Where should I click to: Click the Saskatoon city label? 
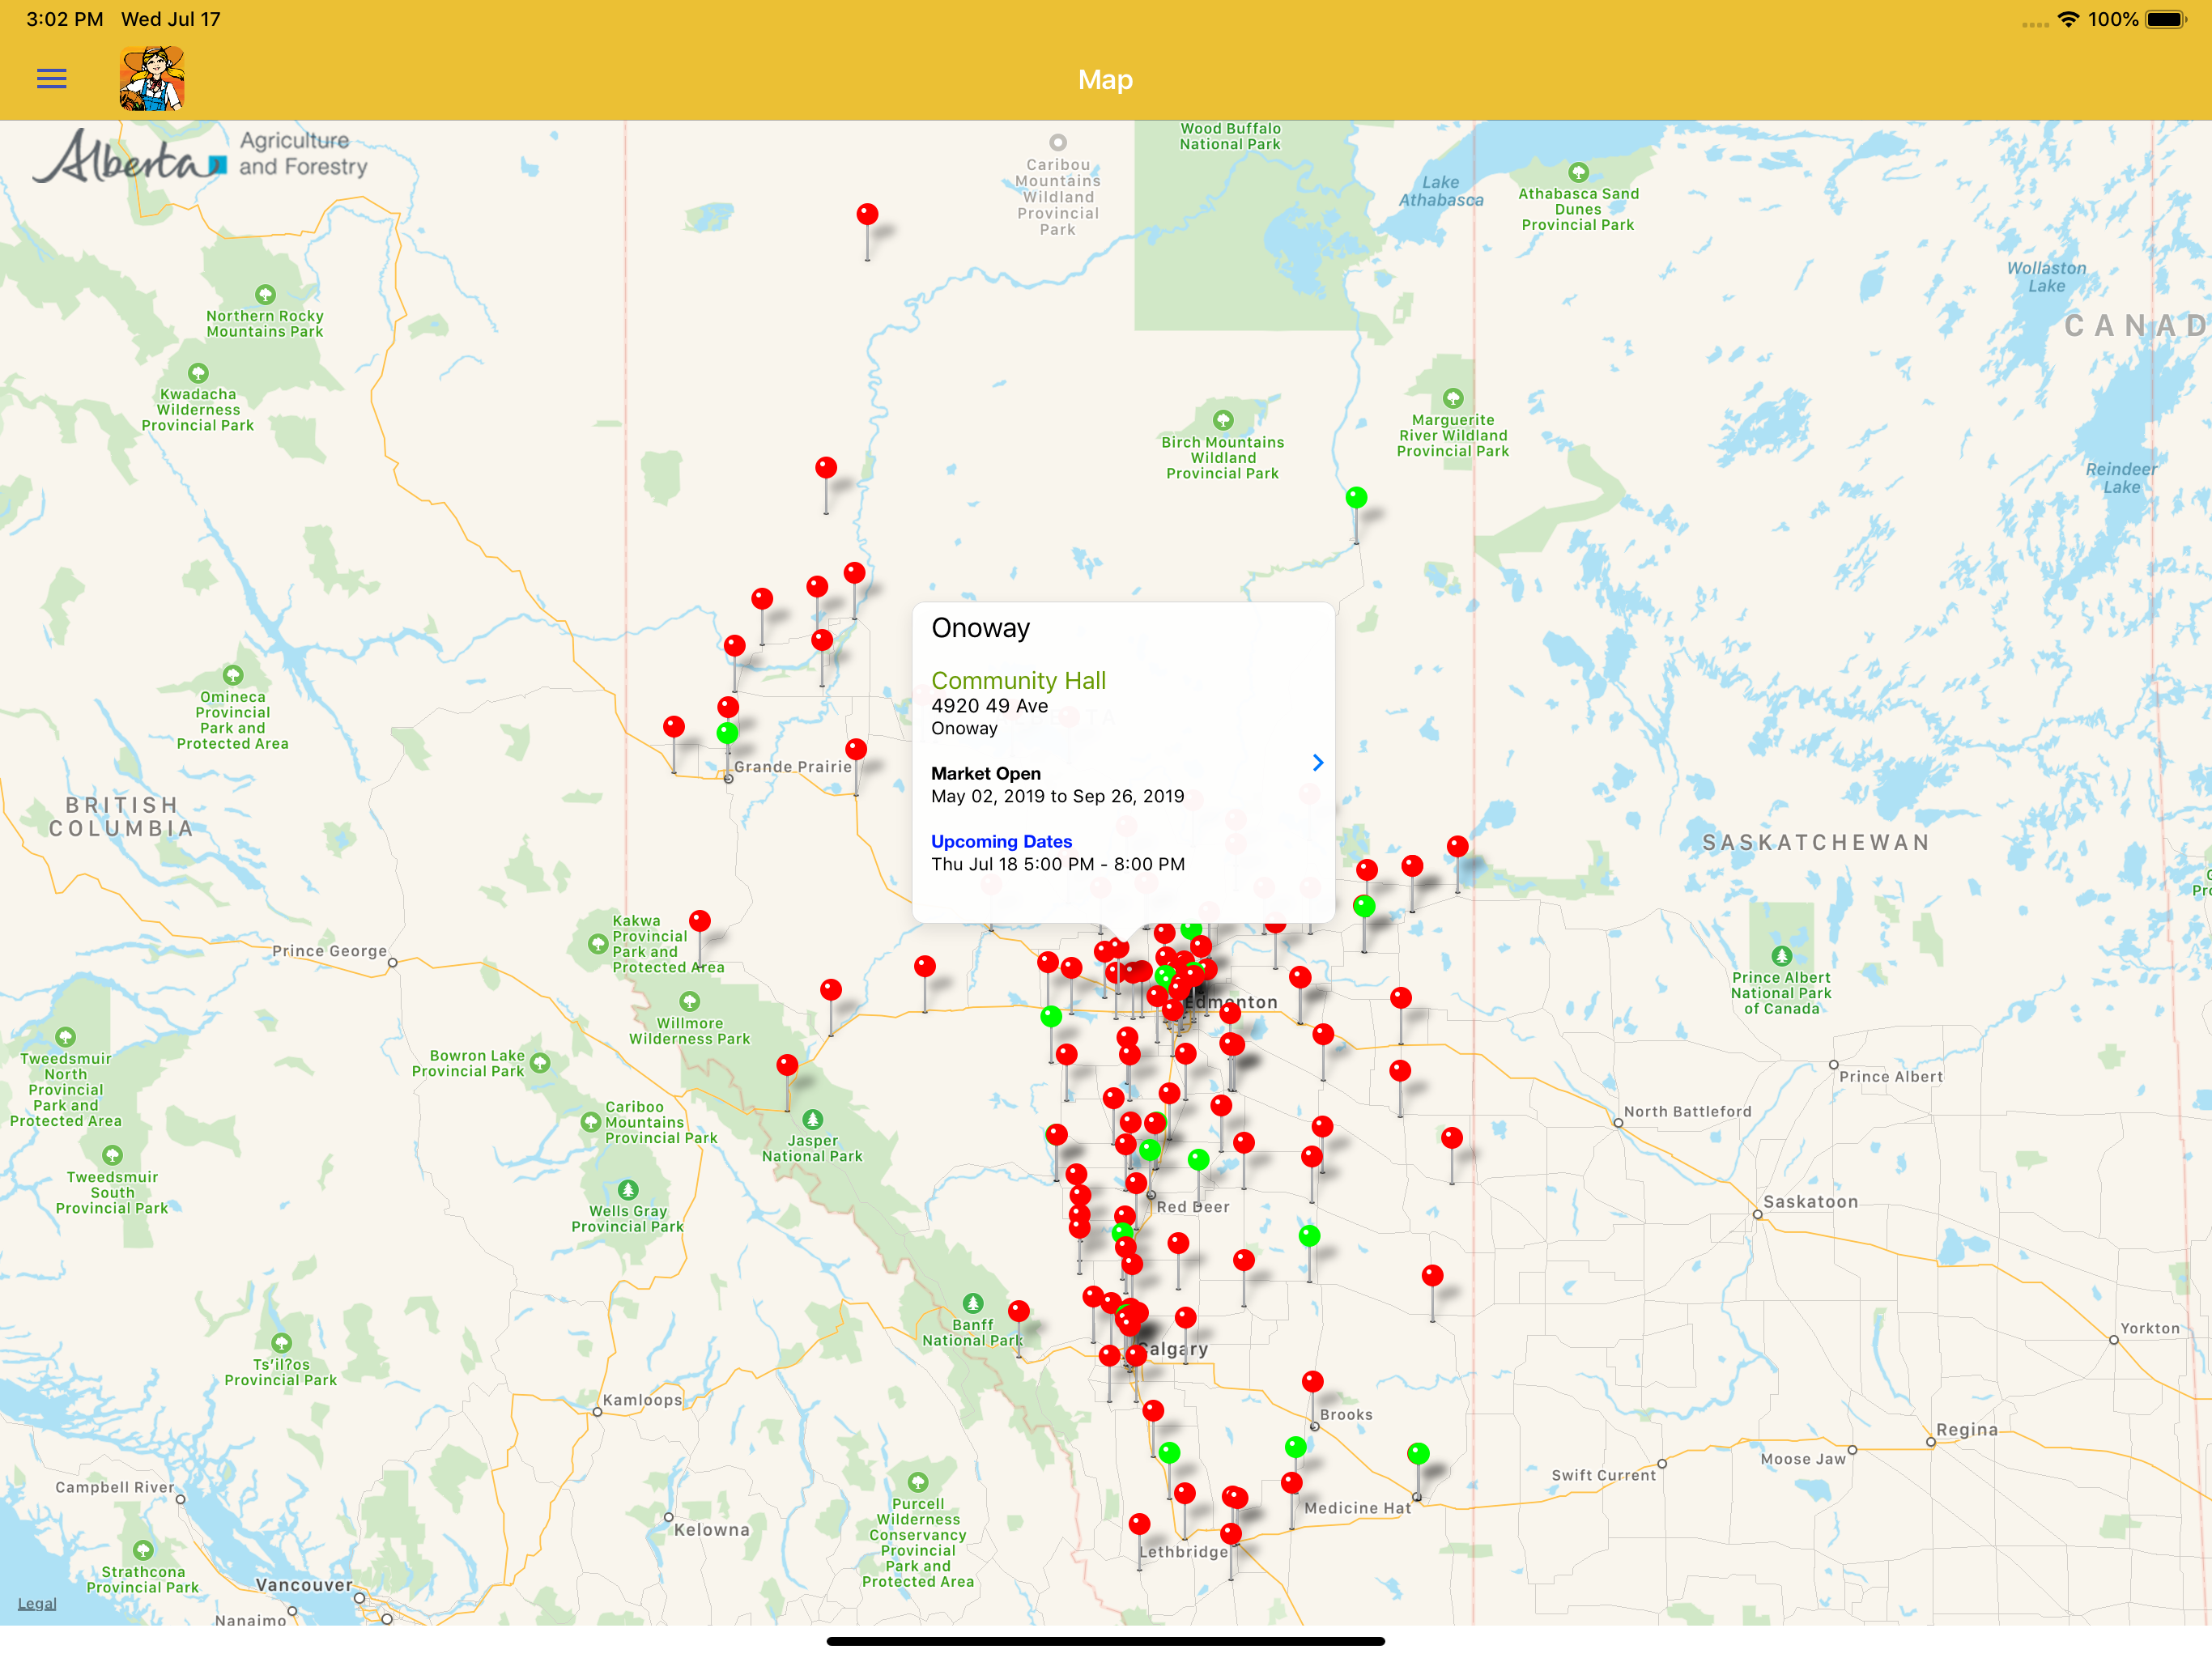[x=1810, y=1202]
